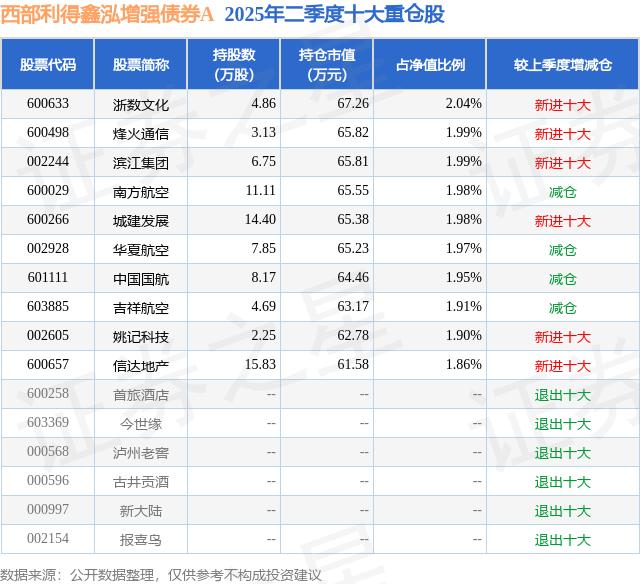The width and height of the screenshot is (640, 584).
Task: Select the 滨江集团 stock name
Action: (x=141, y=163)
